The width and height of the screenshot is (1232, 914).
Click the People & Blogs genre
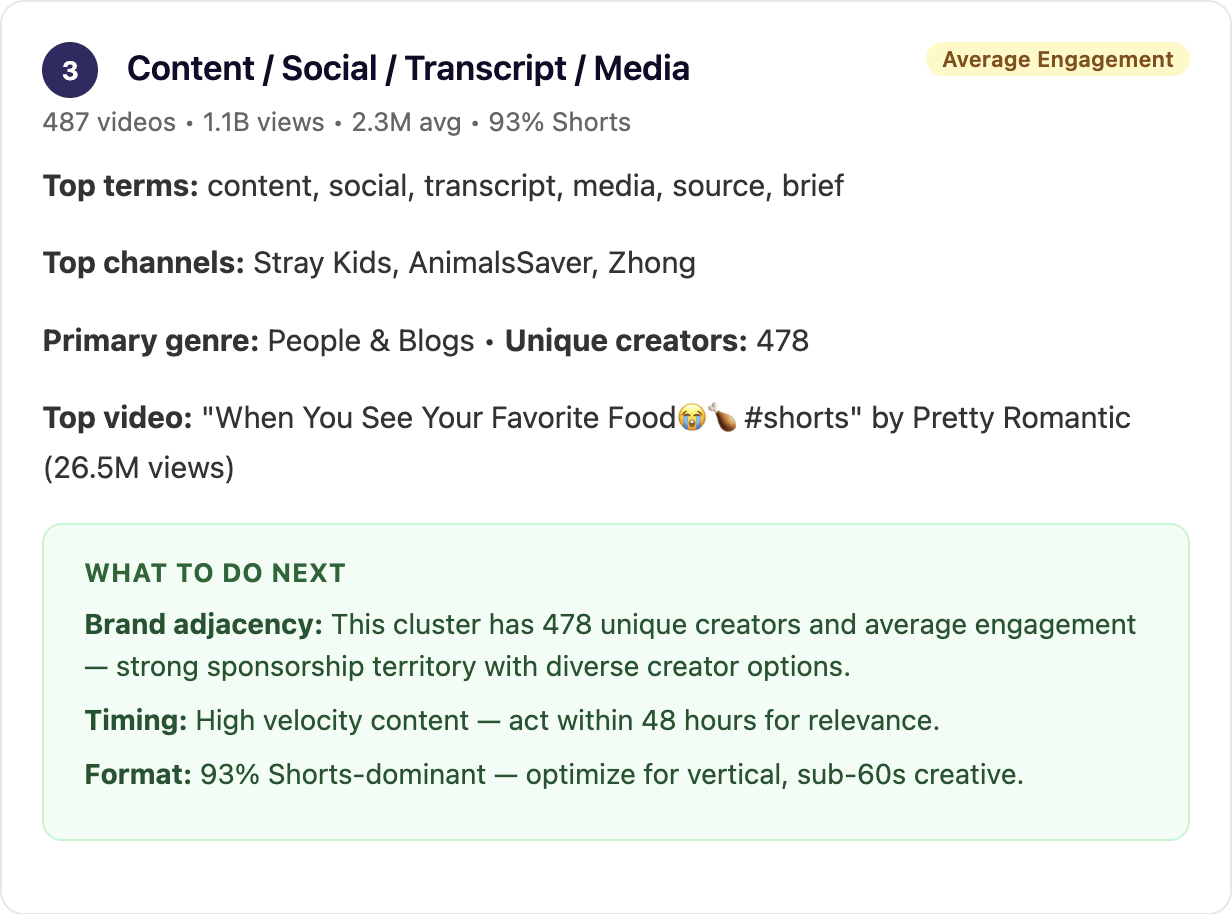pos(371,341)
